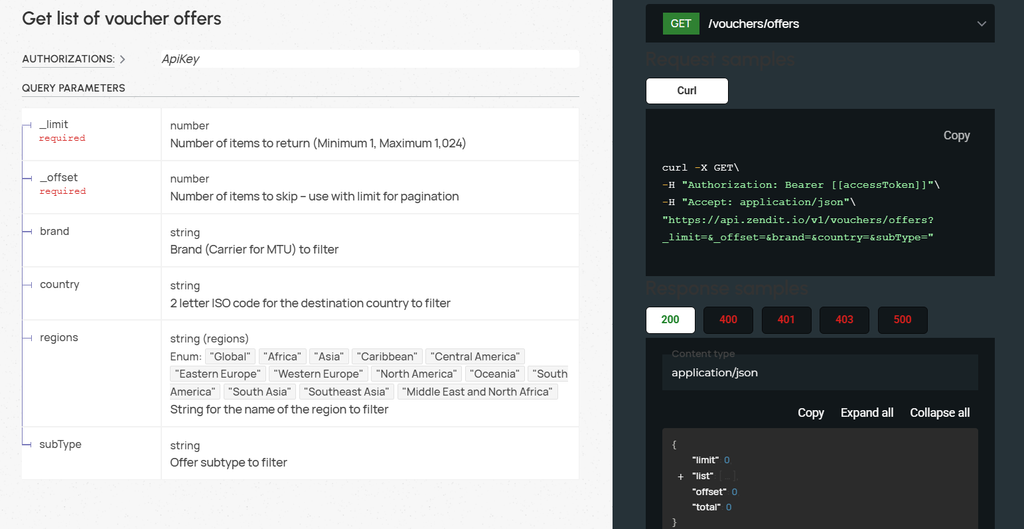Click the "Eastern Europe" enum value

(218, 374)
